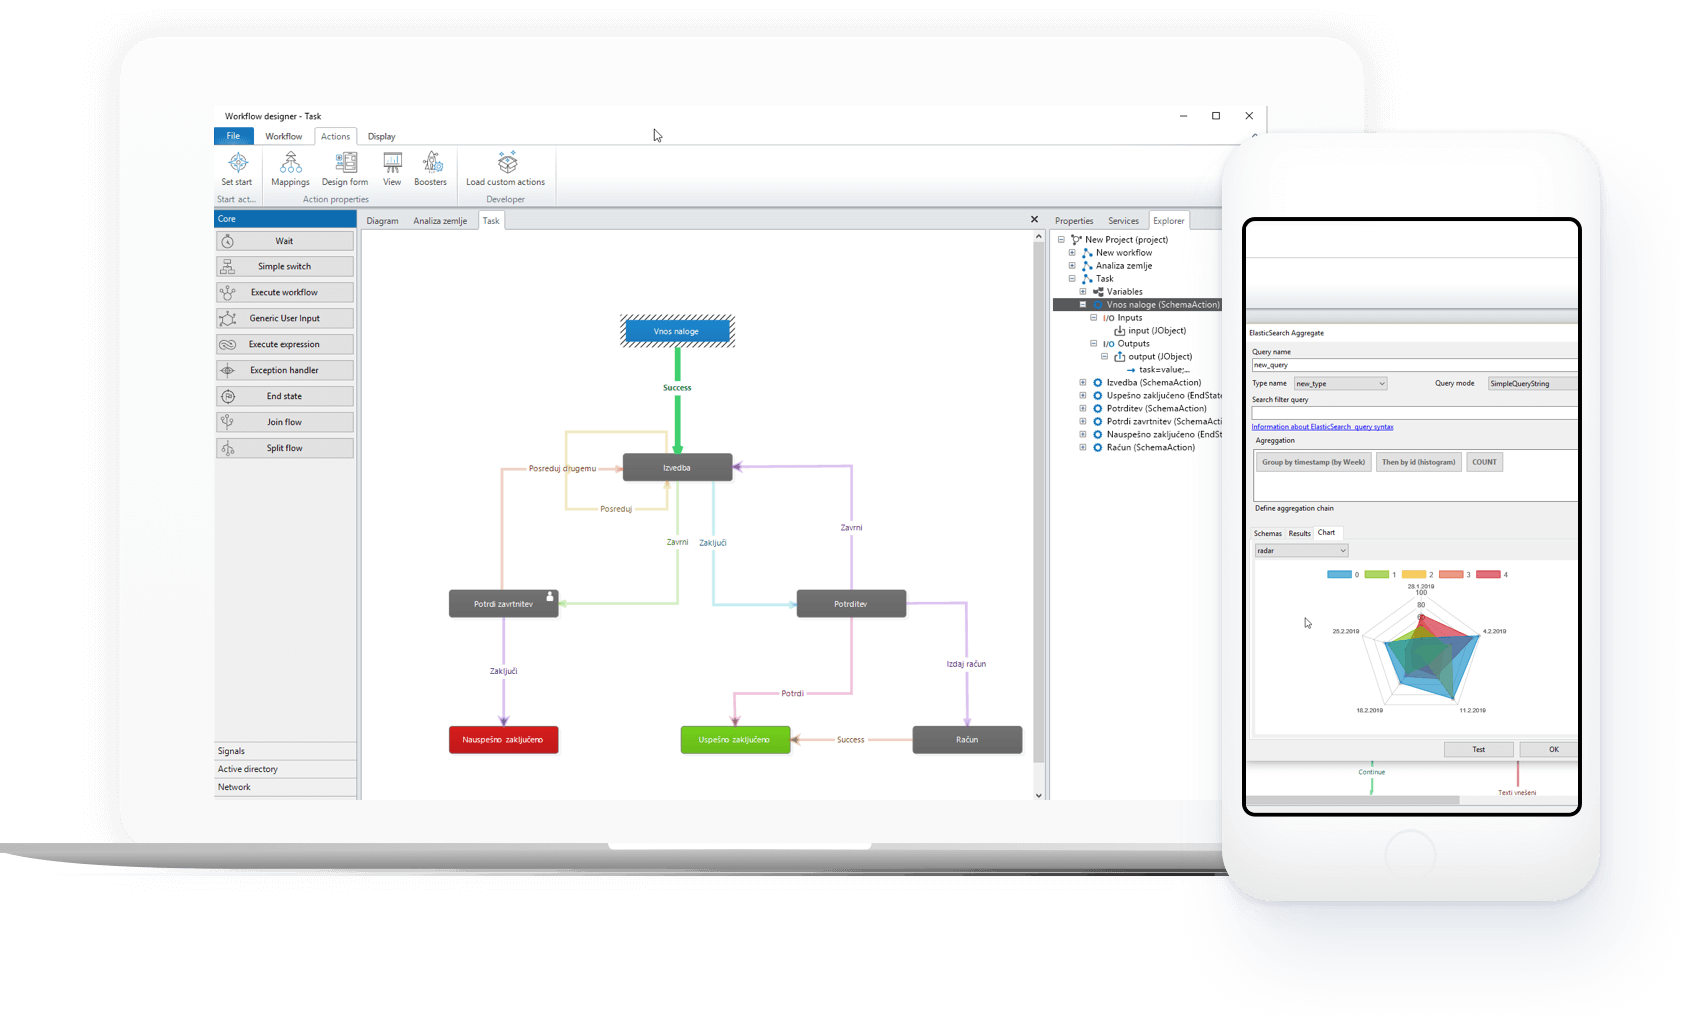Click the red legend swatch for series 4

pos(1488,575)
